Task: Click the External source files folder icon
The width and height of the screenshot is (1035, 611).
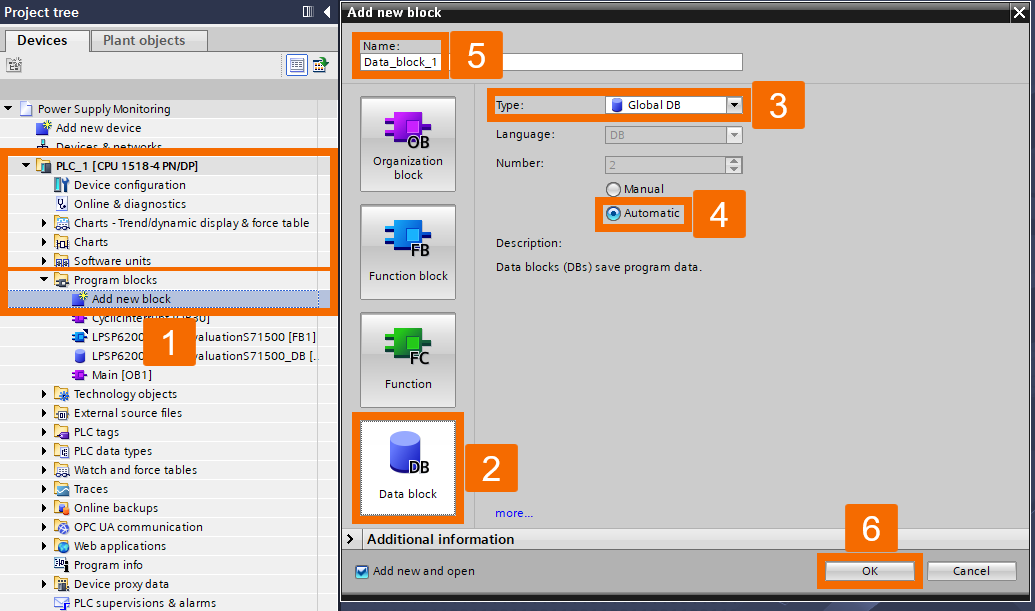Action: [61, 413]
